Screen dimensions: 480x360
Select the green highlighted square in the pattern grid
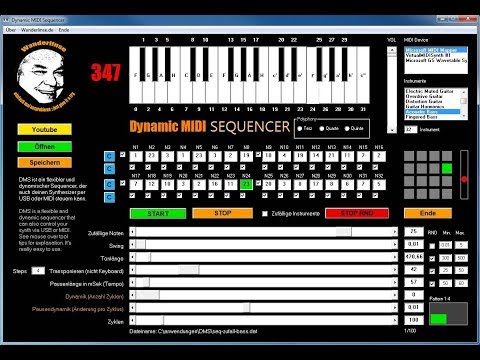pos(447,169)
